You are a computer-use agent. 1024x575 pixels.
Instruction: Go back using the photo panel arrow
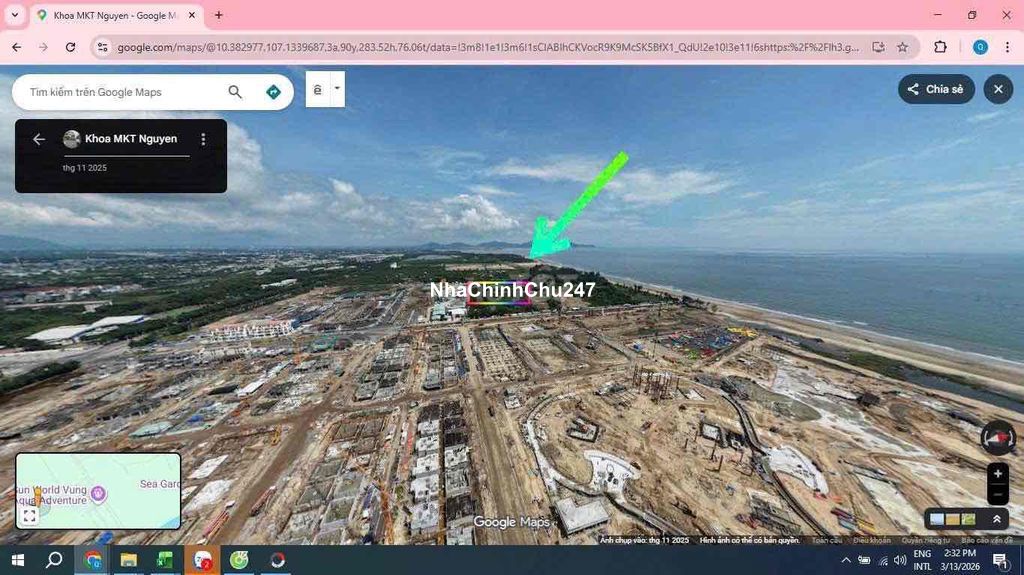pos(39,139)
